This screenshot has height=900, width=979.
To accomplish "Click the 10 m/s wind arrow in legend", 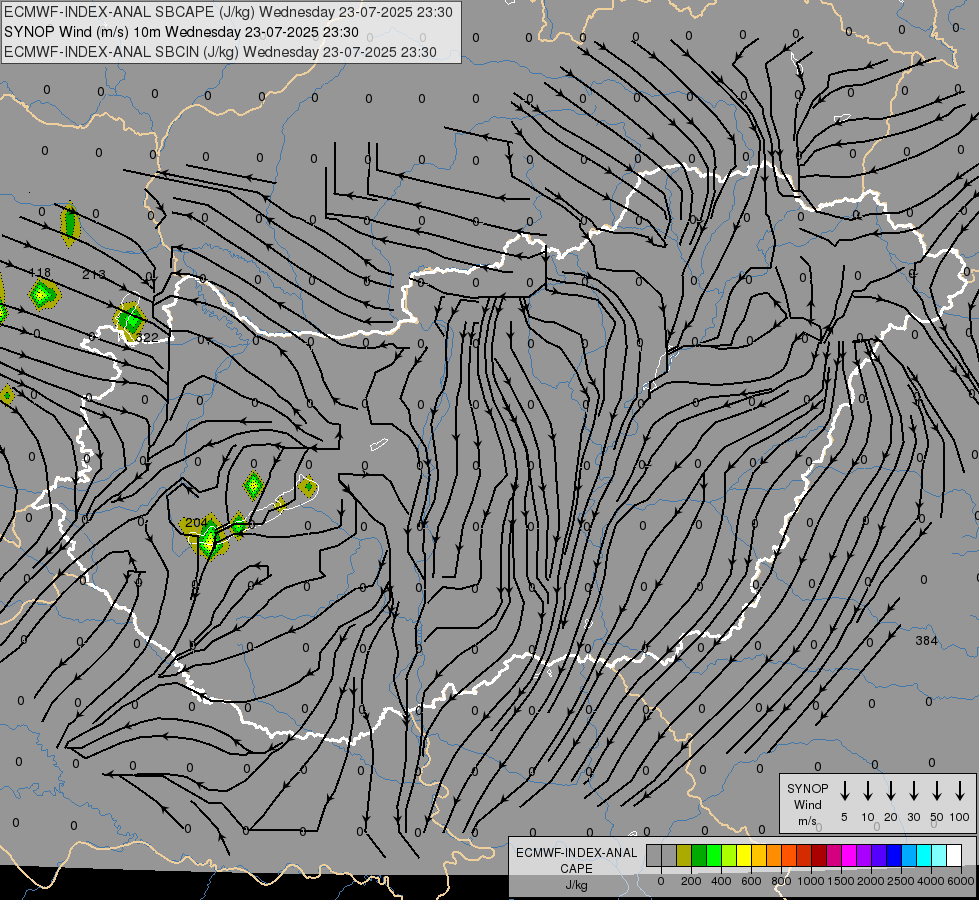I will (x=867, y=791).
